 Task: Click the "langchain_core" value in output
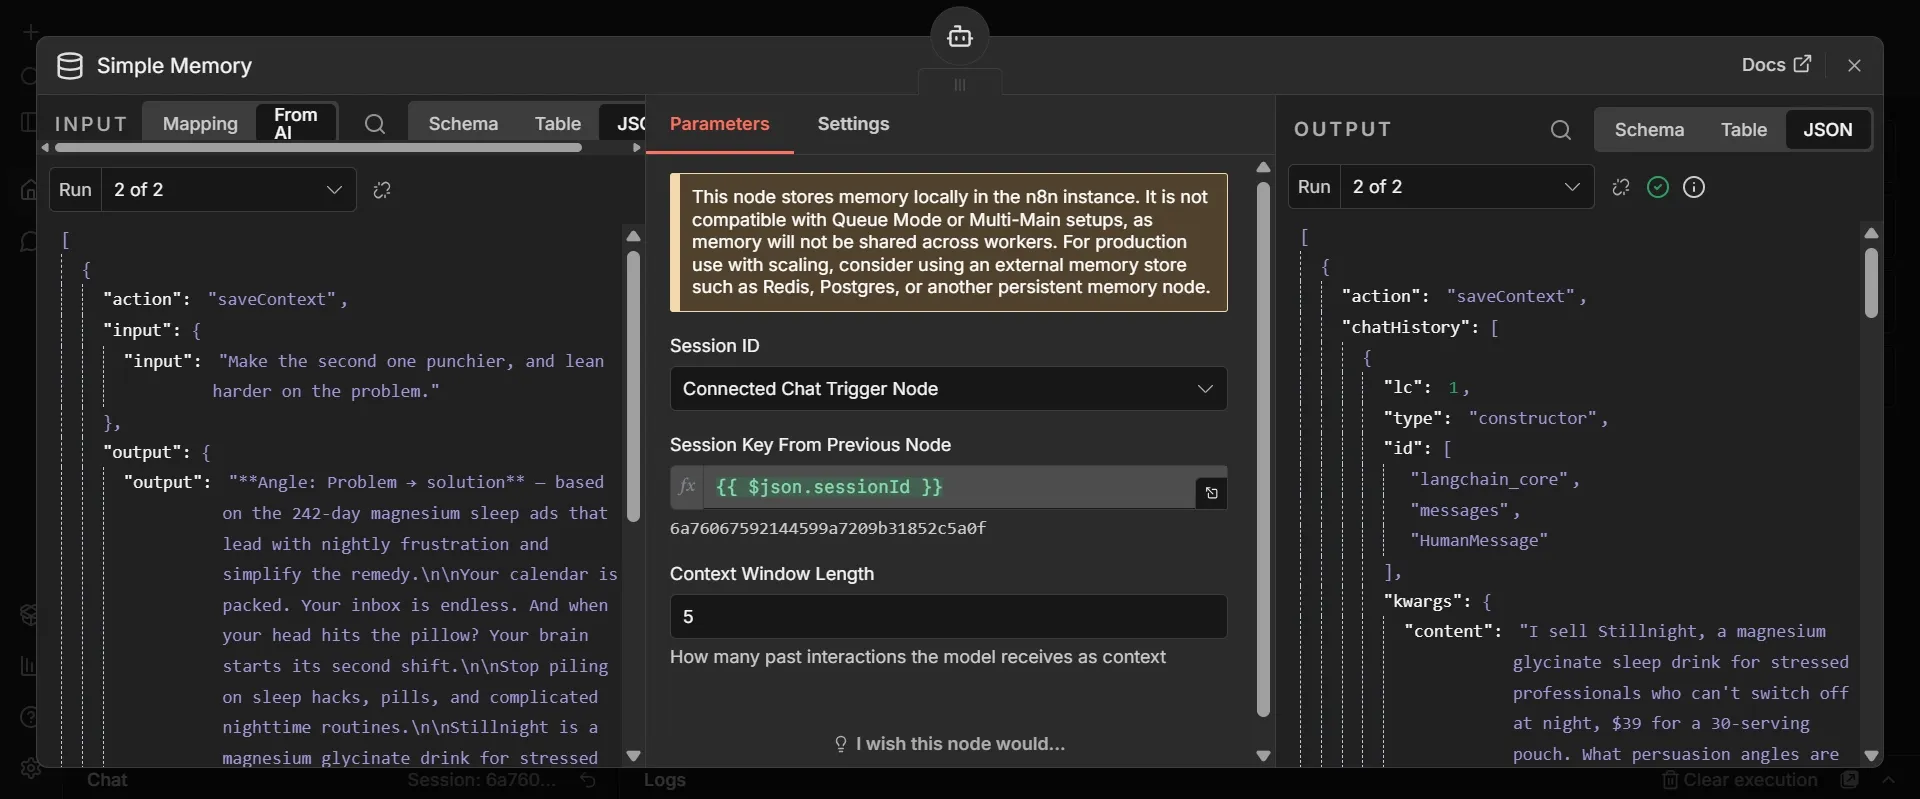pos(1490,480)
